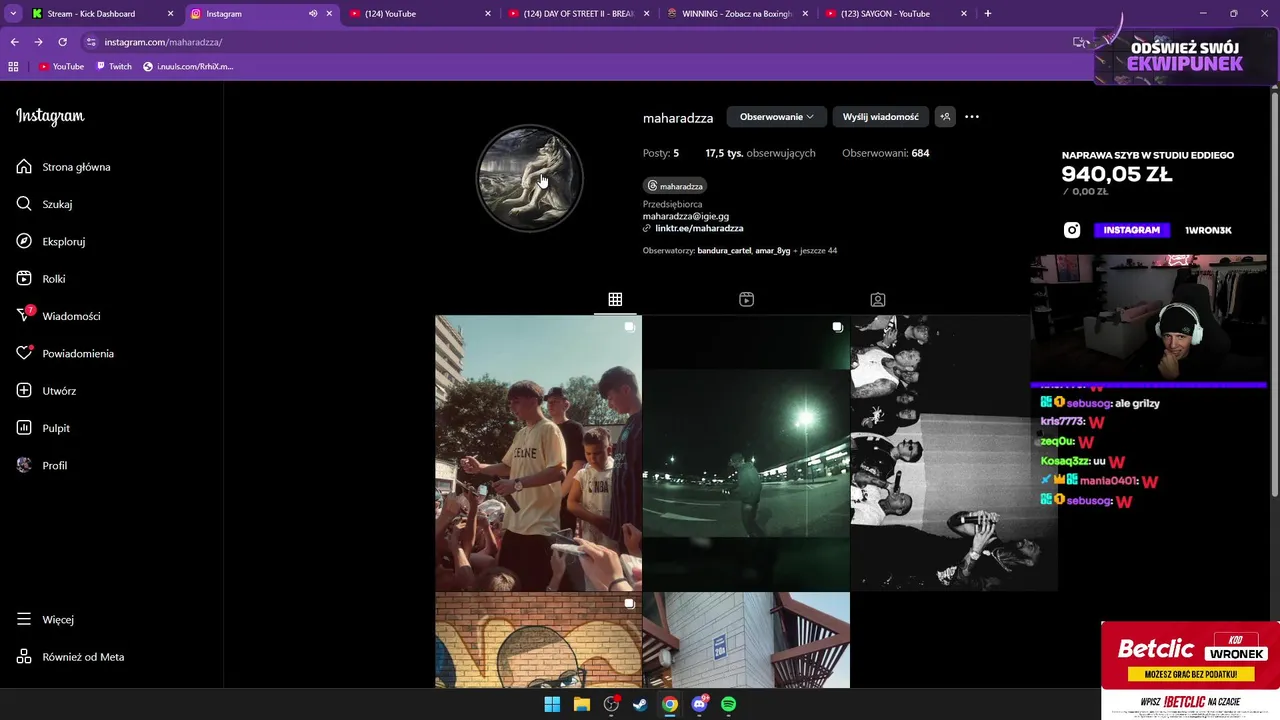Open Strona główna in Instagram sidebar

[64, 167]
